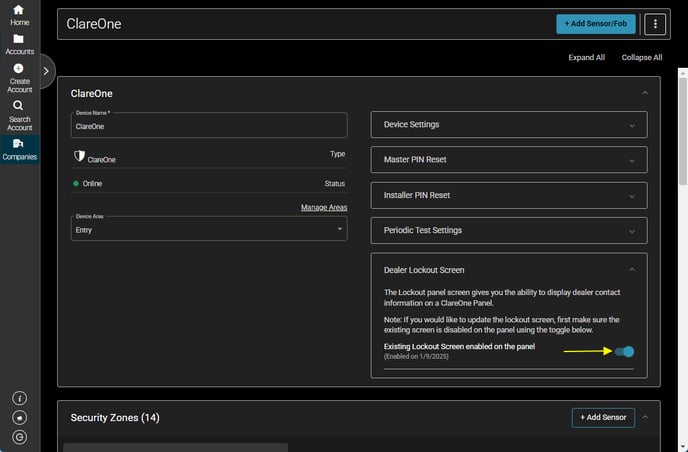Click the Enabled on 1/9/2025 note

[416, 357]
